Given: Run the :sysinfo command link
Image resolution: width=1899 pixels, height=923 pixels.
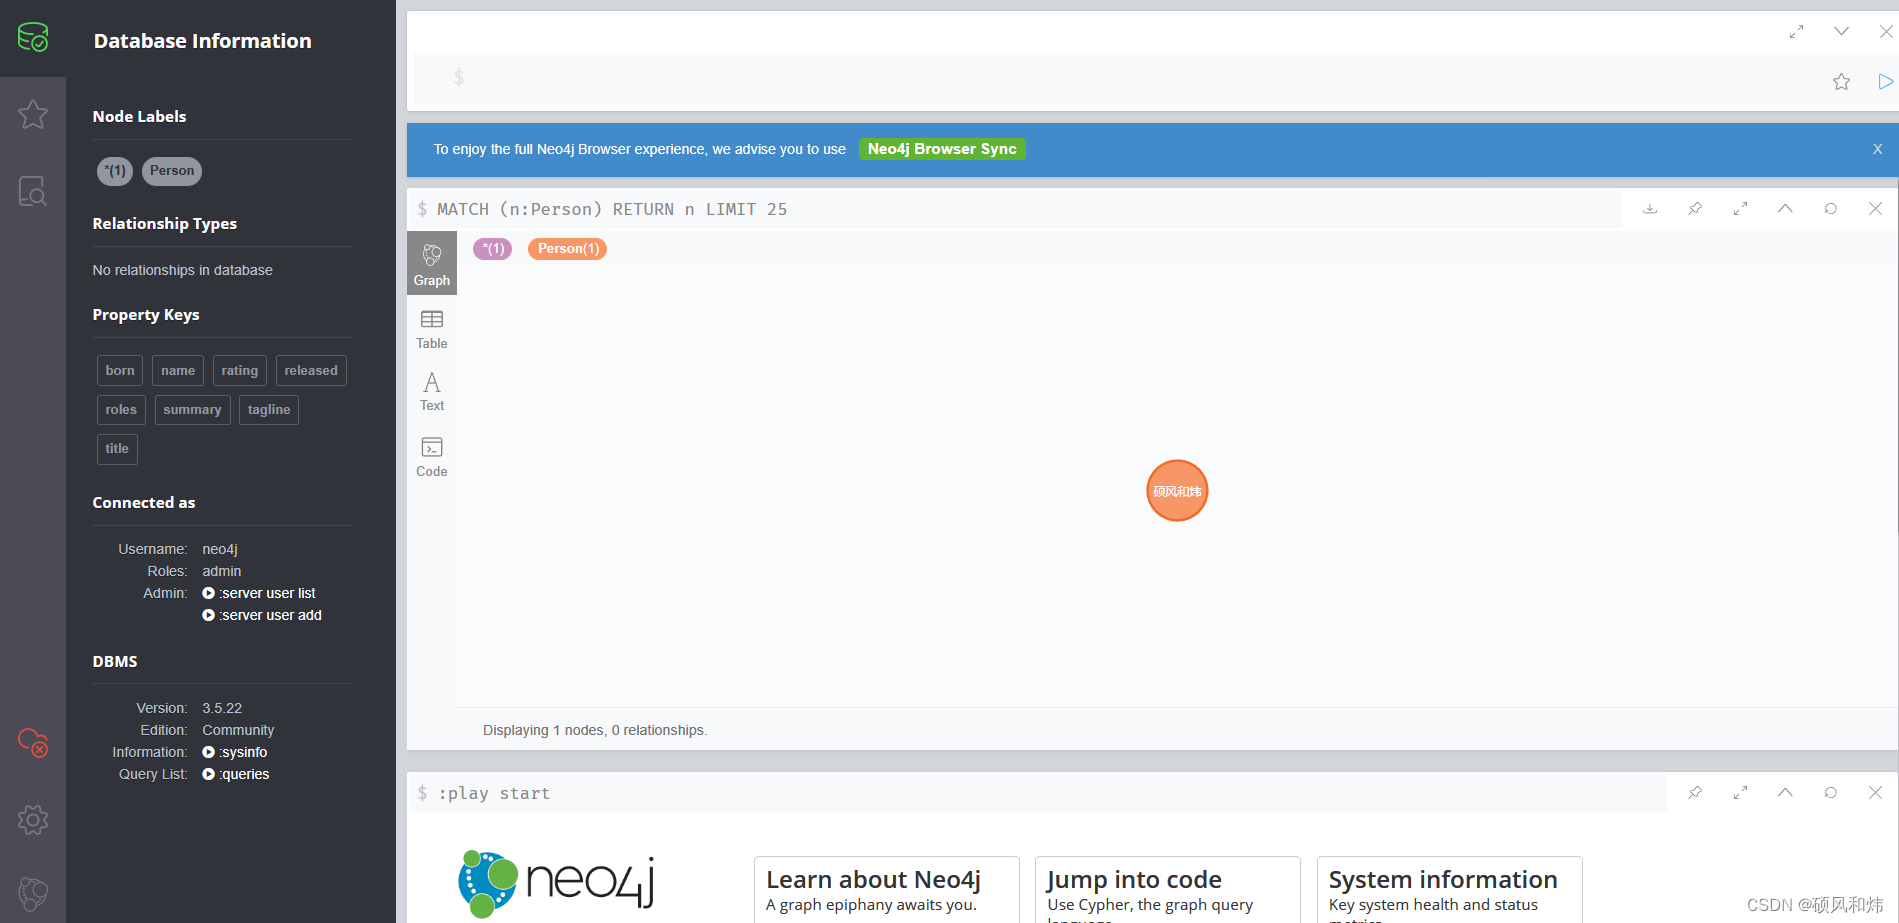Looking at the screenshot, I should [x=235, y=752].
